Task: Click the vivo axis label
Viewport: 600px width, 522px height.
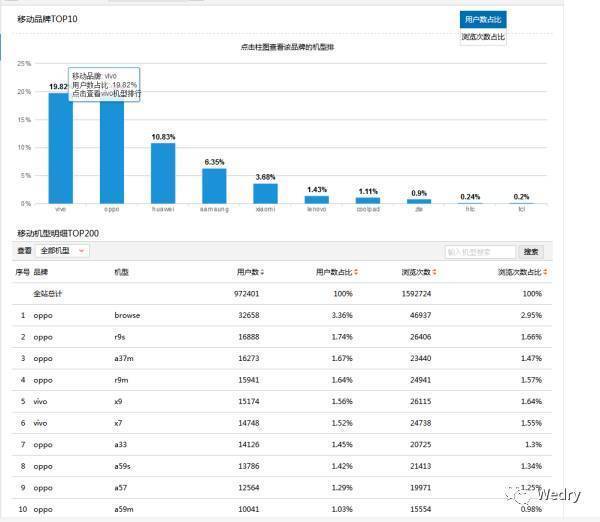Action: (x=60, y=209)
